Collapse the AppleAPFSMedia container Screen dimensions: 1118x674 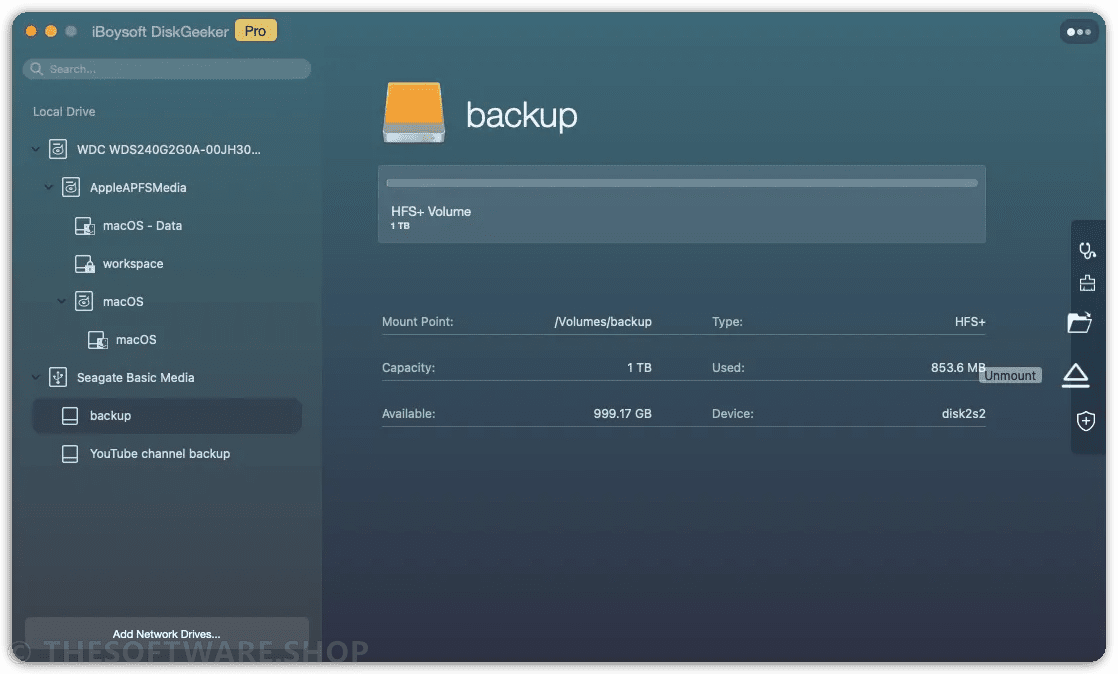(x=48, y=187)
